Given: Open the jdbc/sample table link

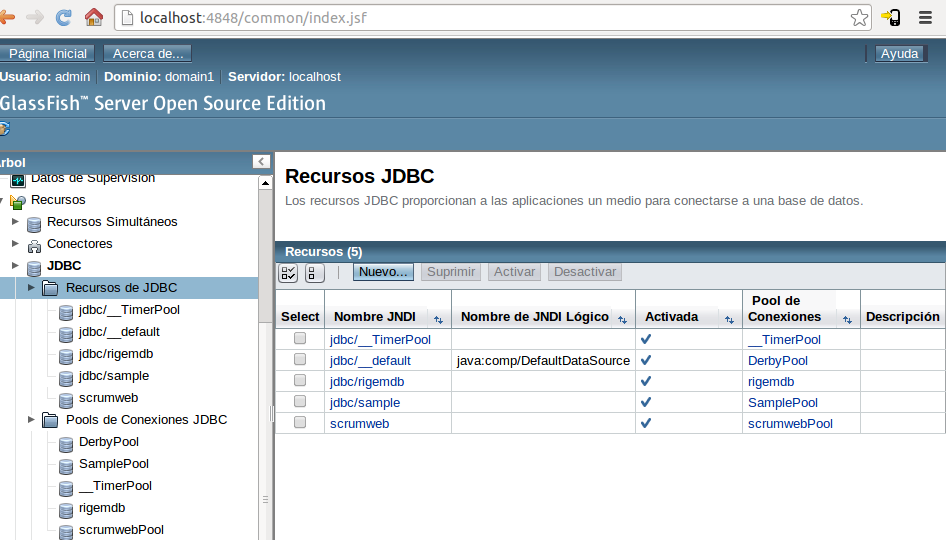Looking at the screenshot, I should (364, 402).
